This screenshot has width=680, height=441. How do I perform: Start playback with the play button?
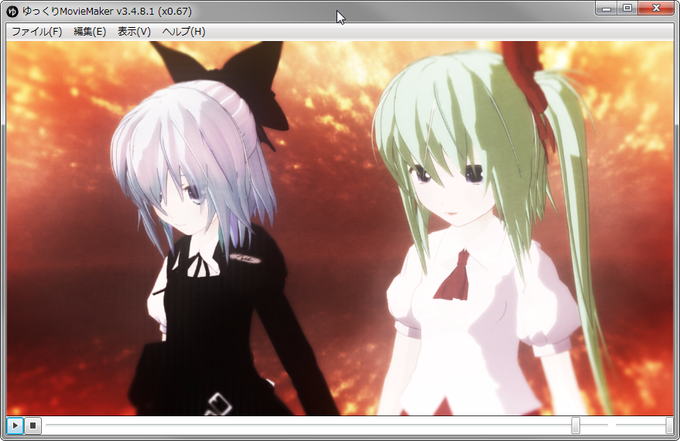(15, 425)
